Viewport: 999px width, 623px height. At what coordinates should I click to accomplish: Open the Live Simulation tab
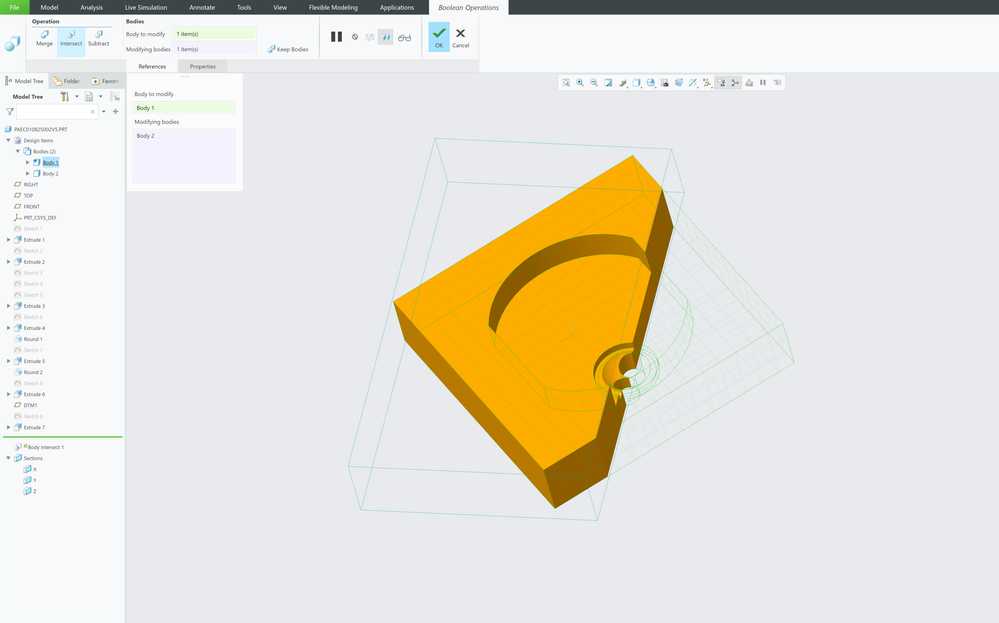pyautogui.click(x=146, y=8)
